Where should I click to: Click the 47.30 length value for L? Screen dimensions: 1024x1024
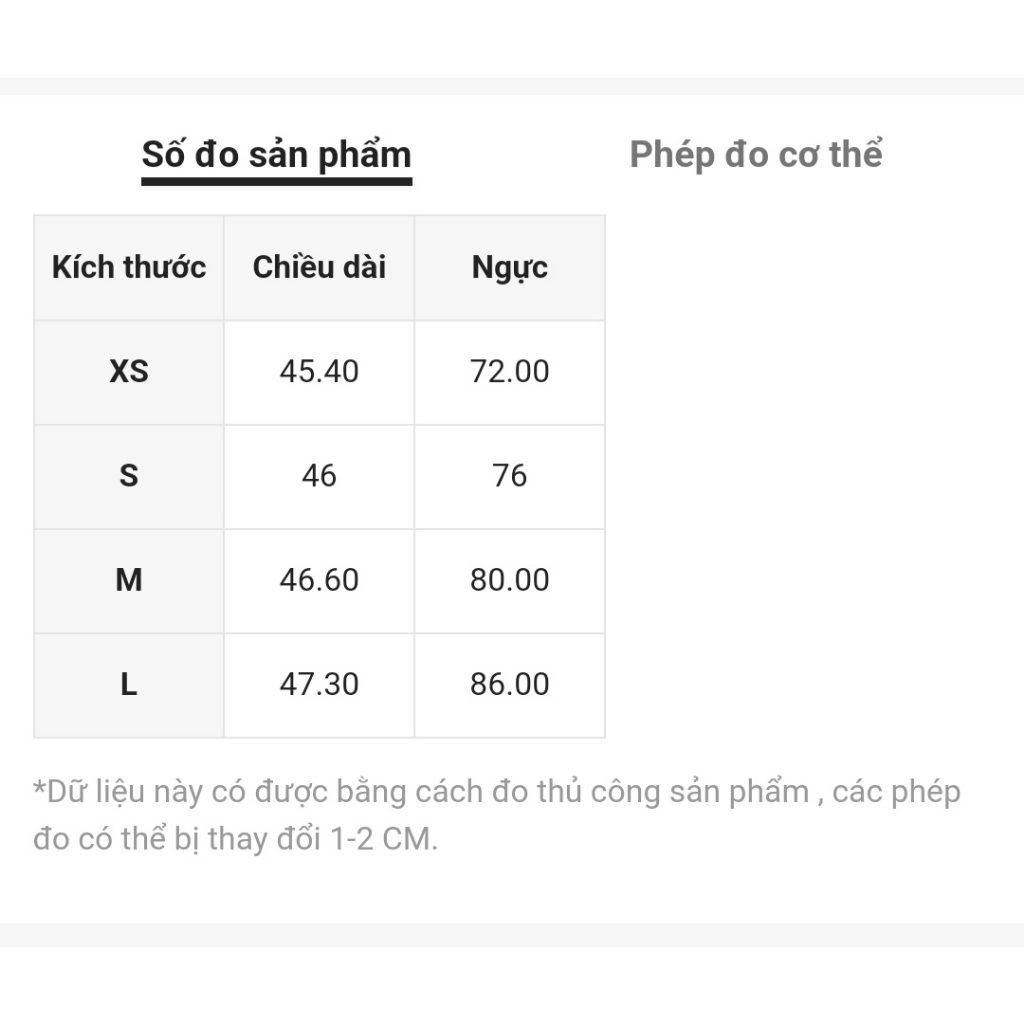[319, 684]
